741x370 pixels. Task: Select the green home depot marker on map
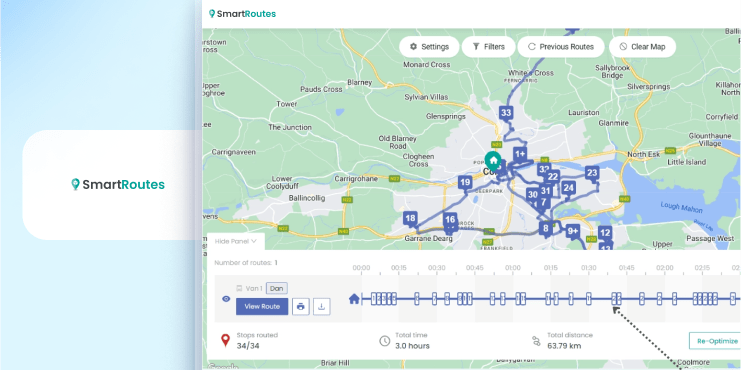pyautogui.click(x=493, y=162)
